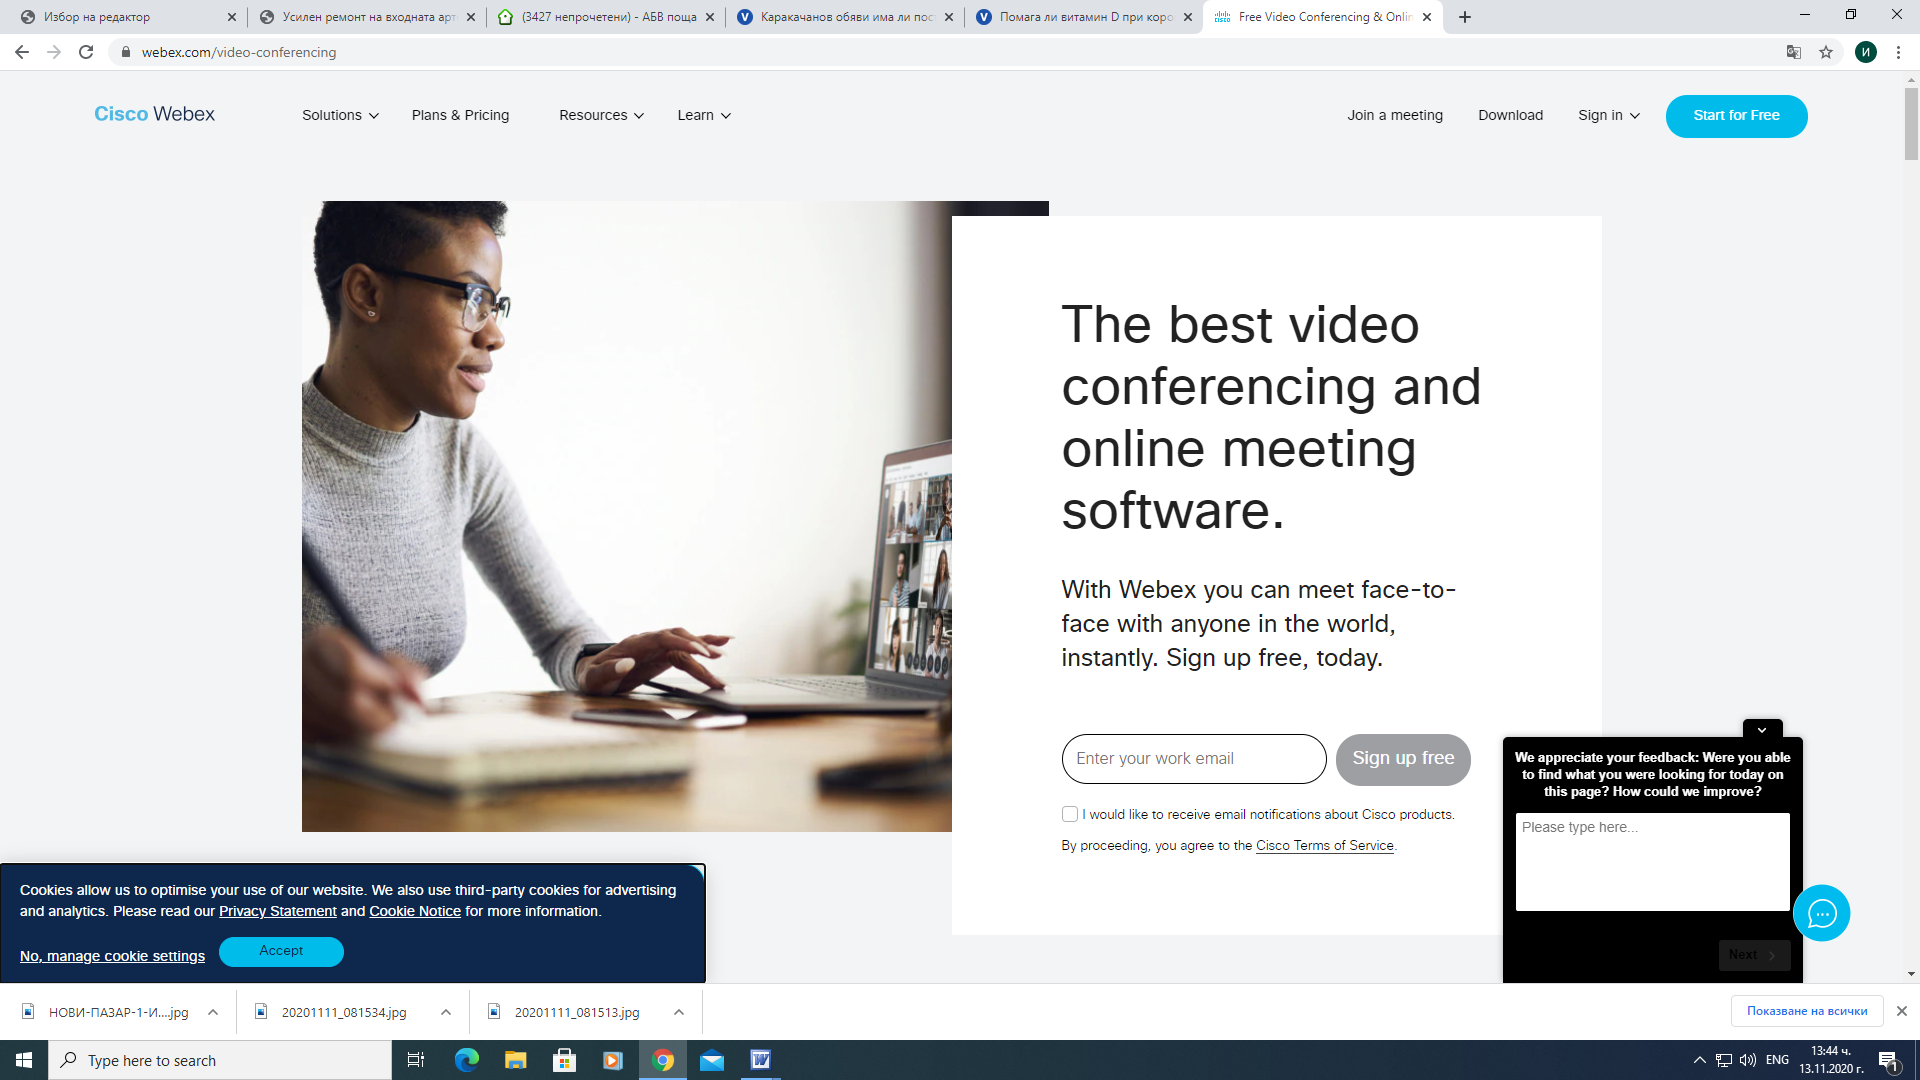Click Next in the feedback widget

(x=1754, y=955)
